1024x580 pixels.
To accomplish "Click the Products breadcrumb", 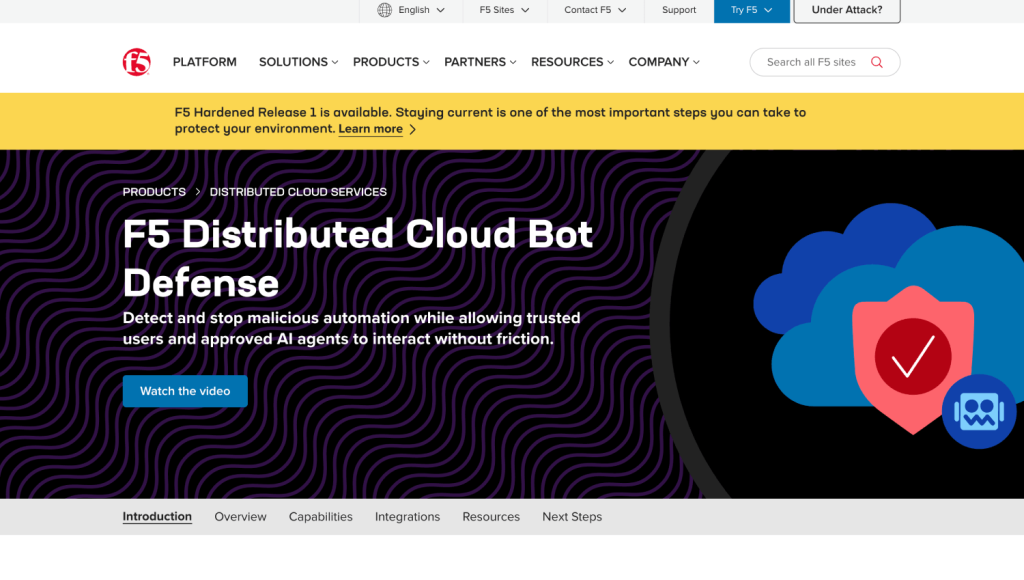I will click(154, 192).
